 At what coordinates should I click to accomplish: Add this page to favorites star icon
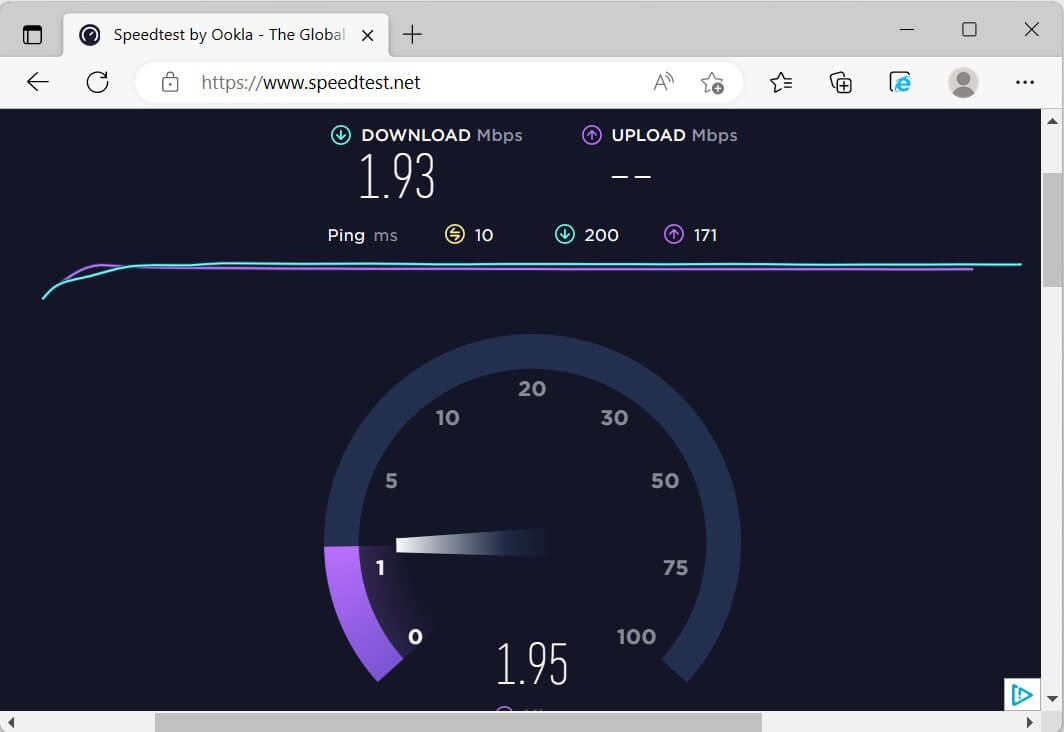pyautogui.click(x=712, y=82)
